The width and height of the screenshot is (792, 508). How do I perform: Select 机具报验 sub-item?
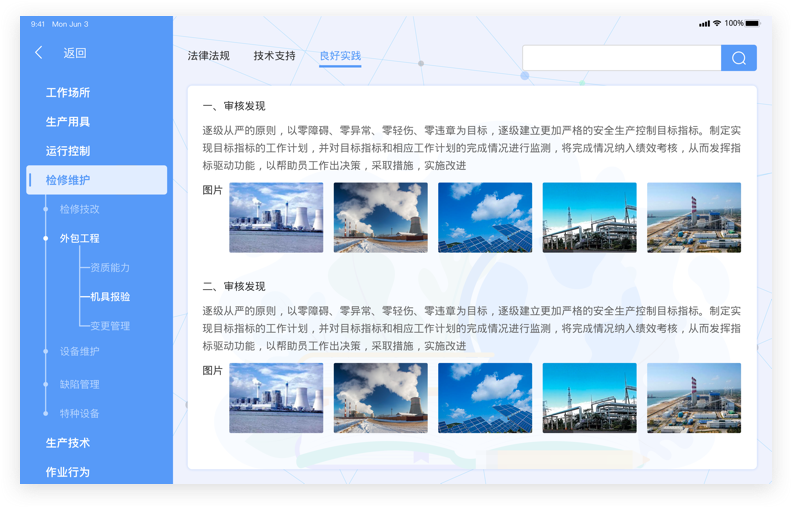click(x=110, y=297)
